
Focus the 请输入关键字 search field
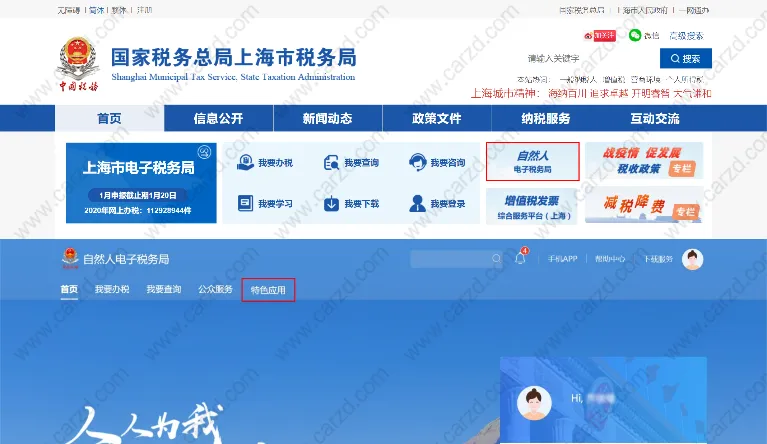pos(591,59)
